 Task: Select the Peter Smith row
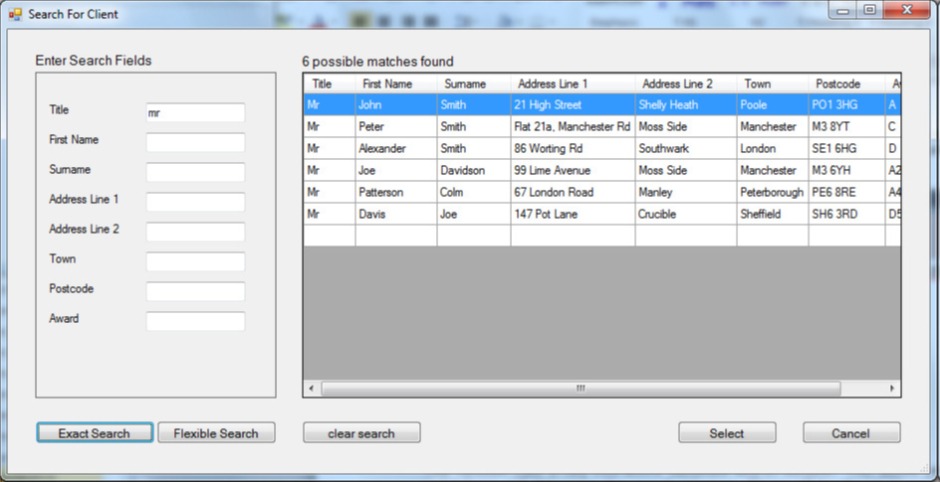click(396, 127)
